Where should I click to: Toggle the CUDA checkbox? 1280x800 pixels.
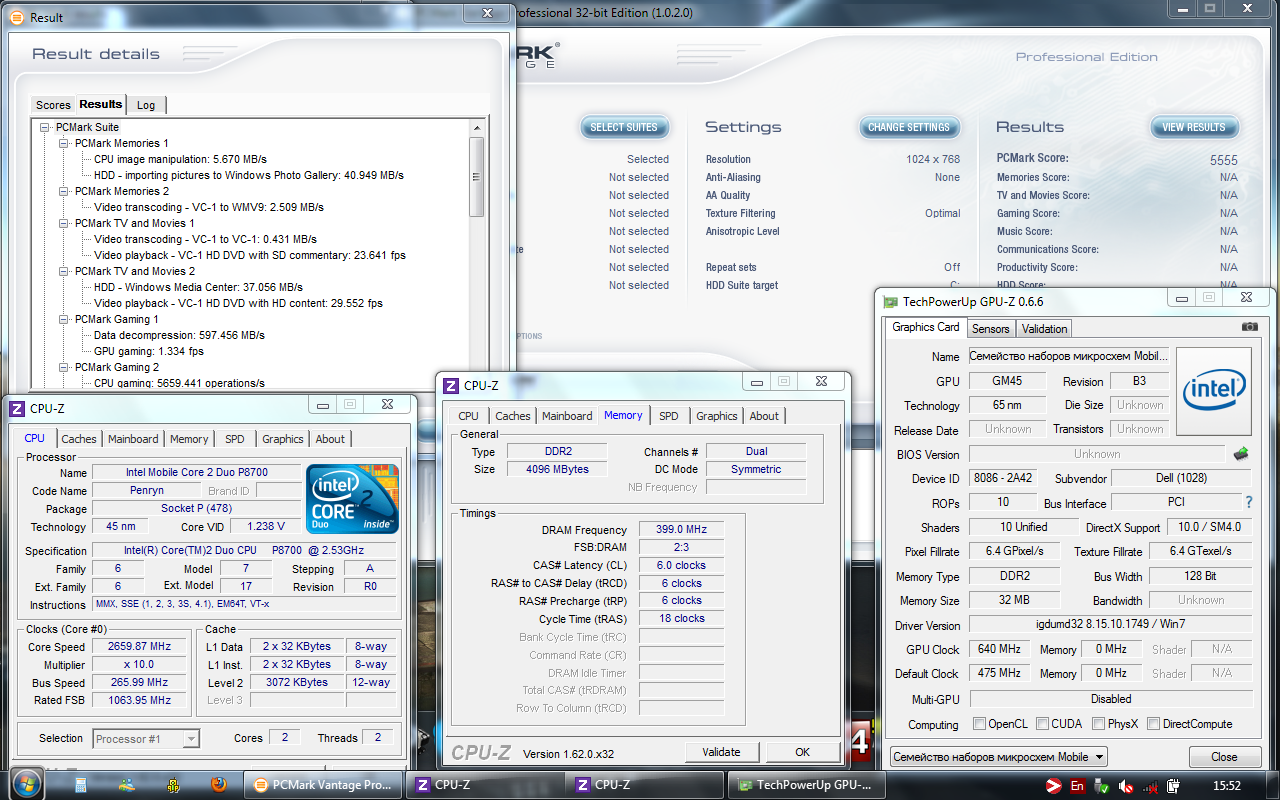(1043, 723)
